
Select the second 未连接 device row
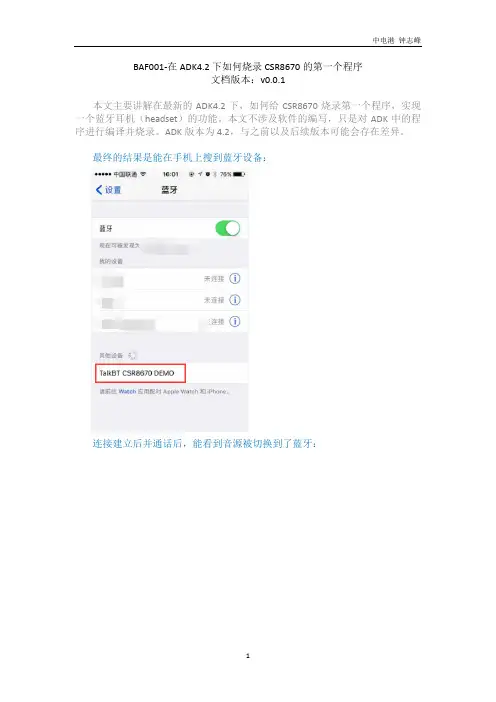[x=170, y=300]
